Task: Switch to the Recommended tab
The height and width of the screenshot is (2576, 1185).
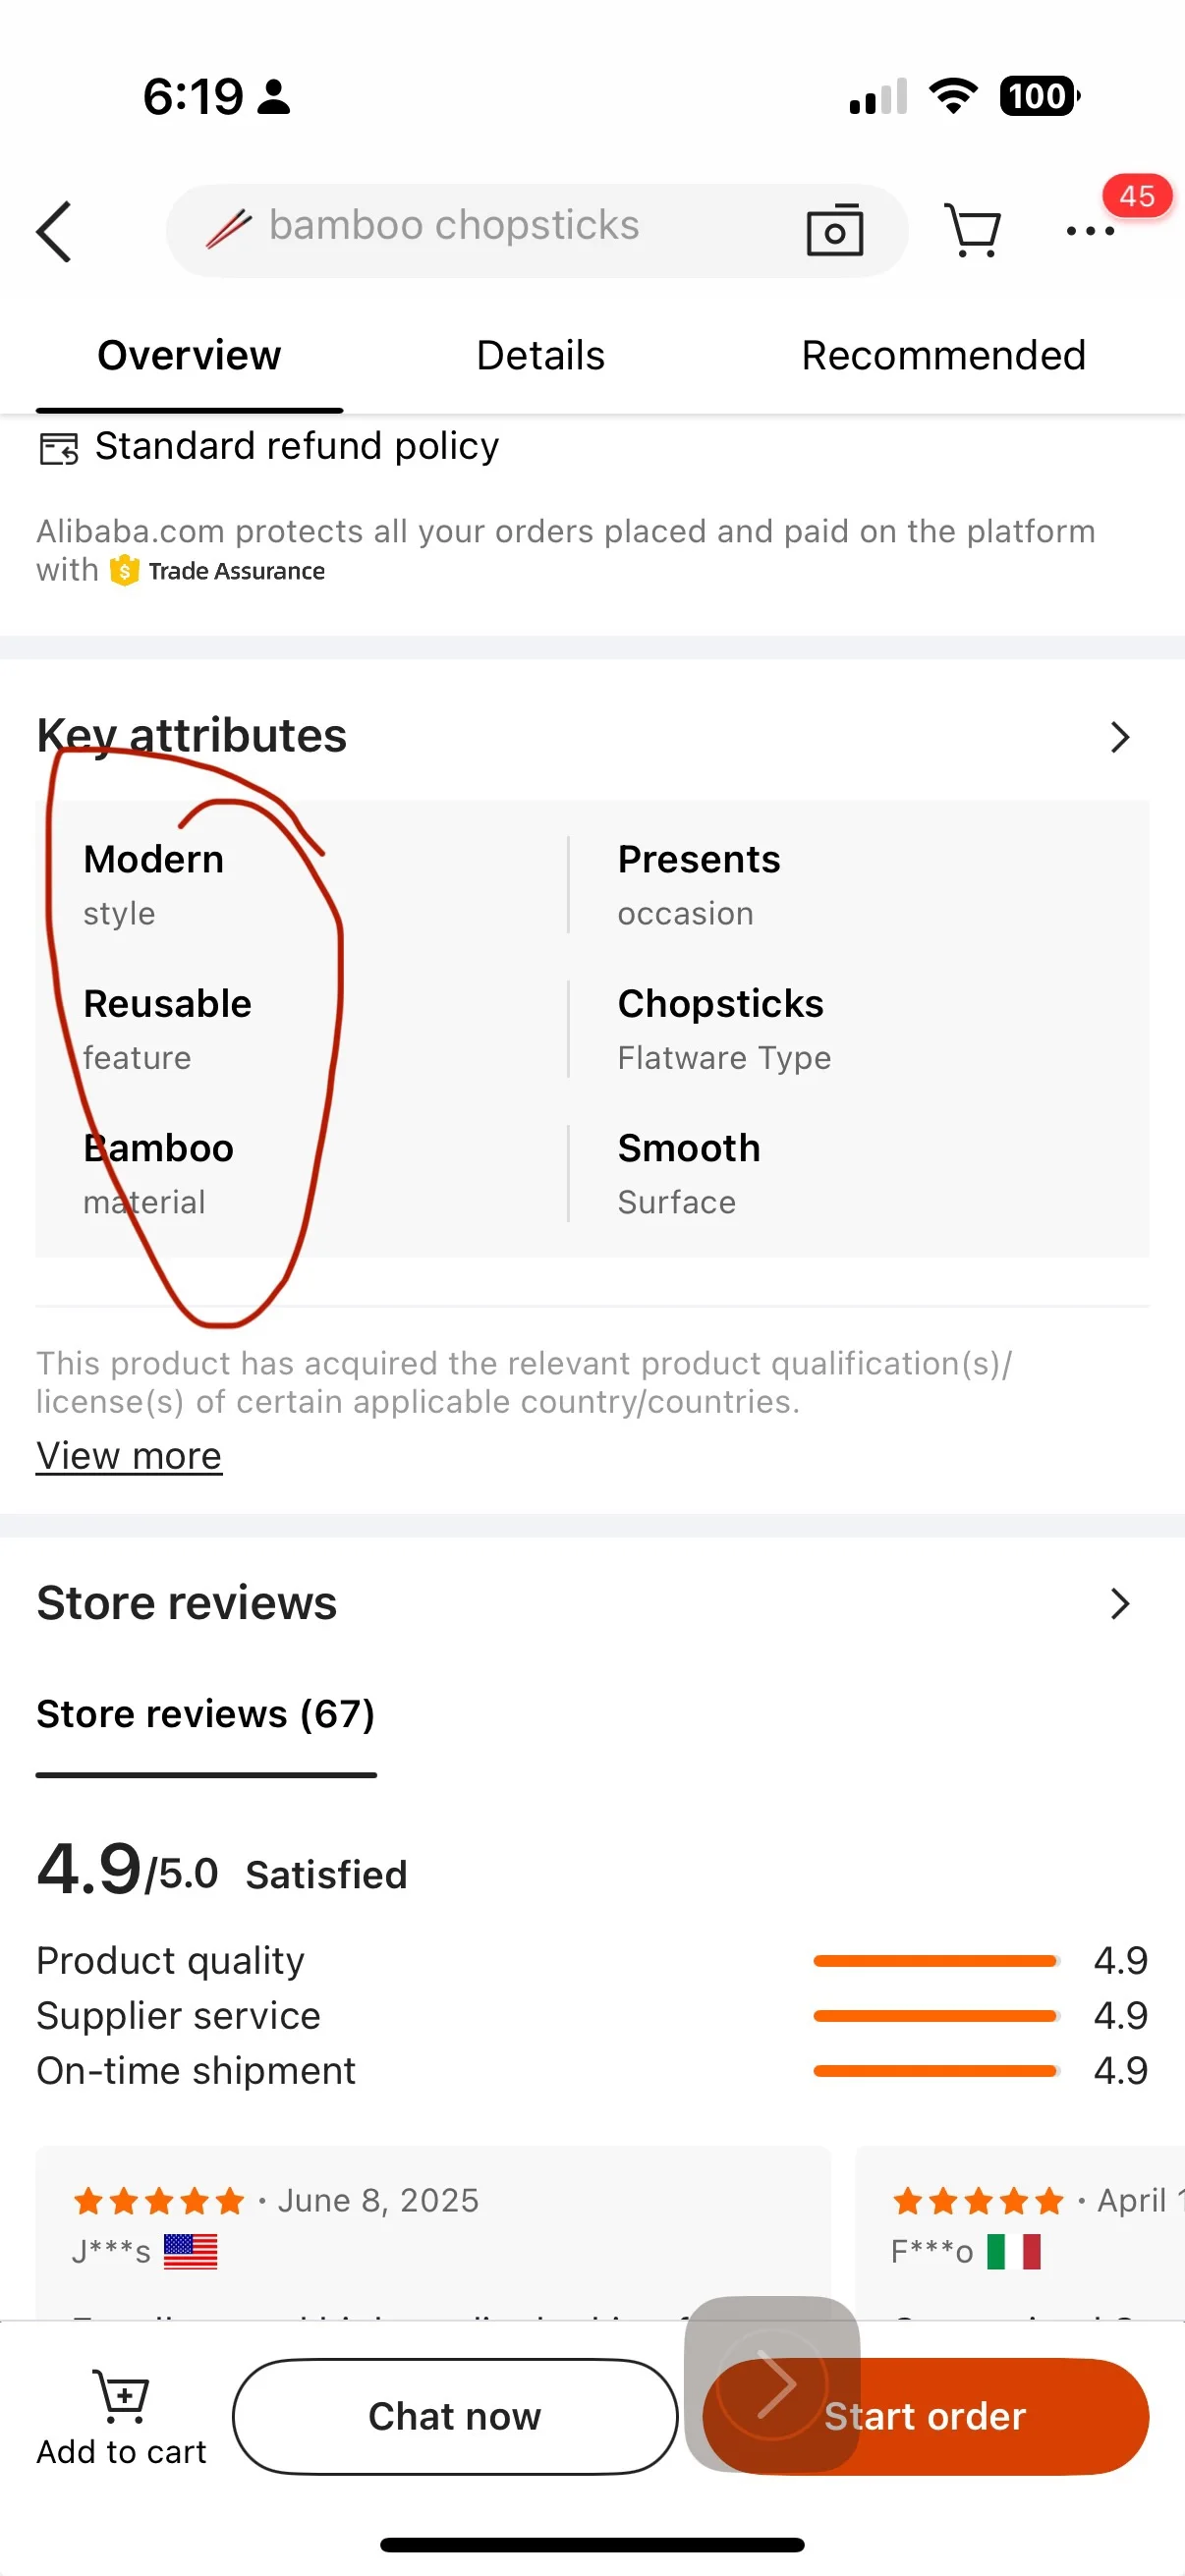Action: [943, 356]
